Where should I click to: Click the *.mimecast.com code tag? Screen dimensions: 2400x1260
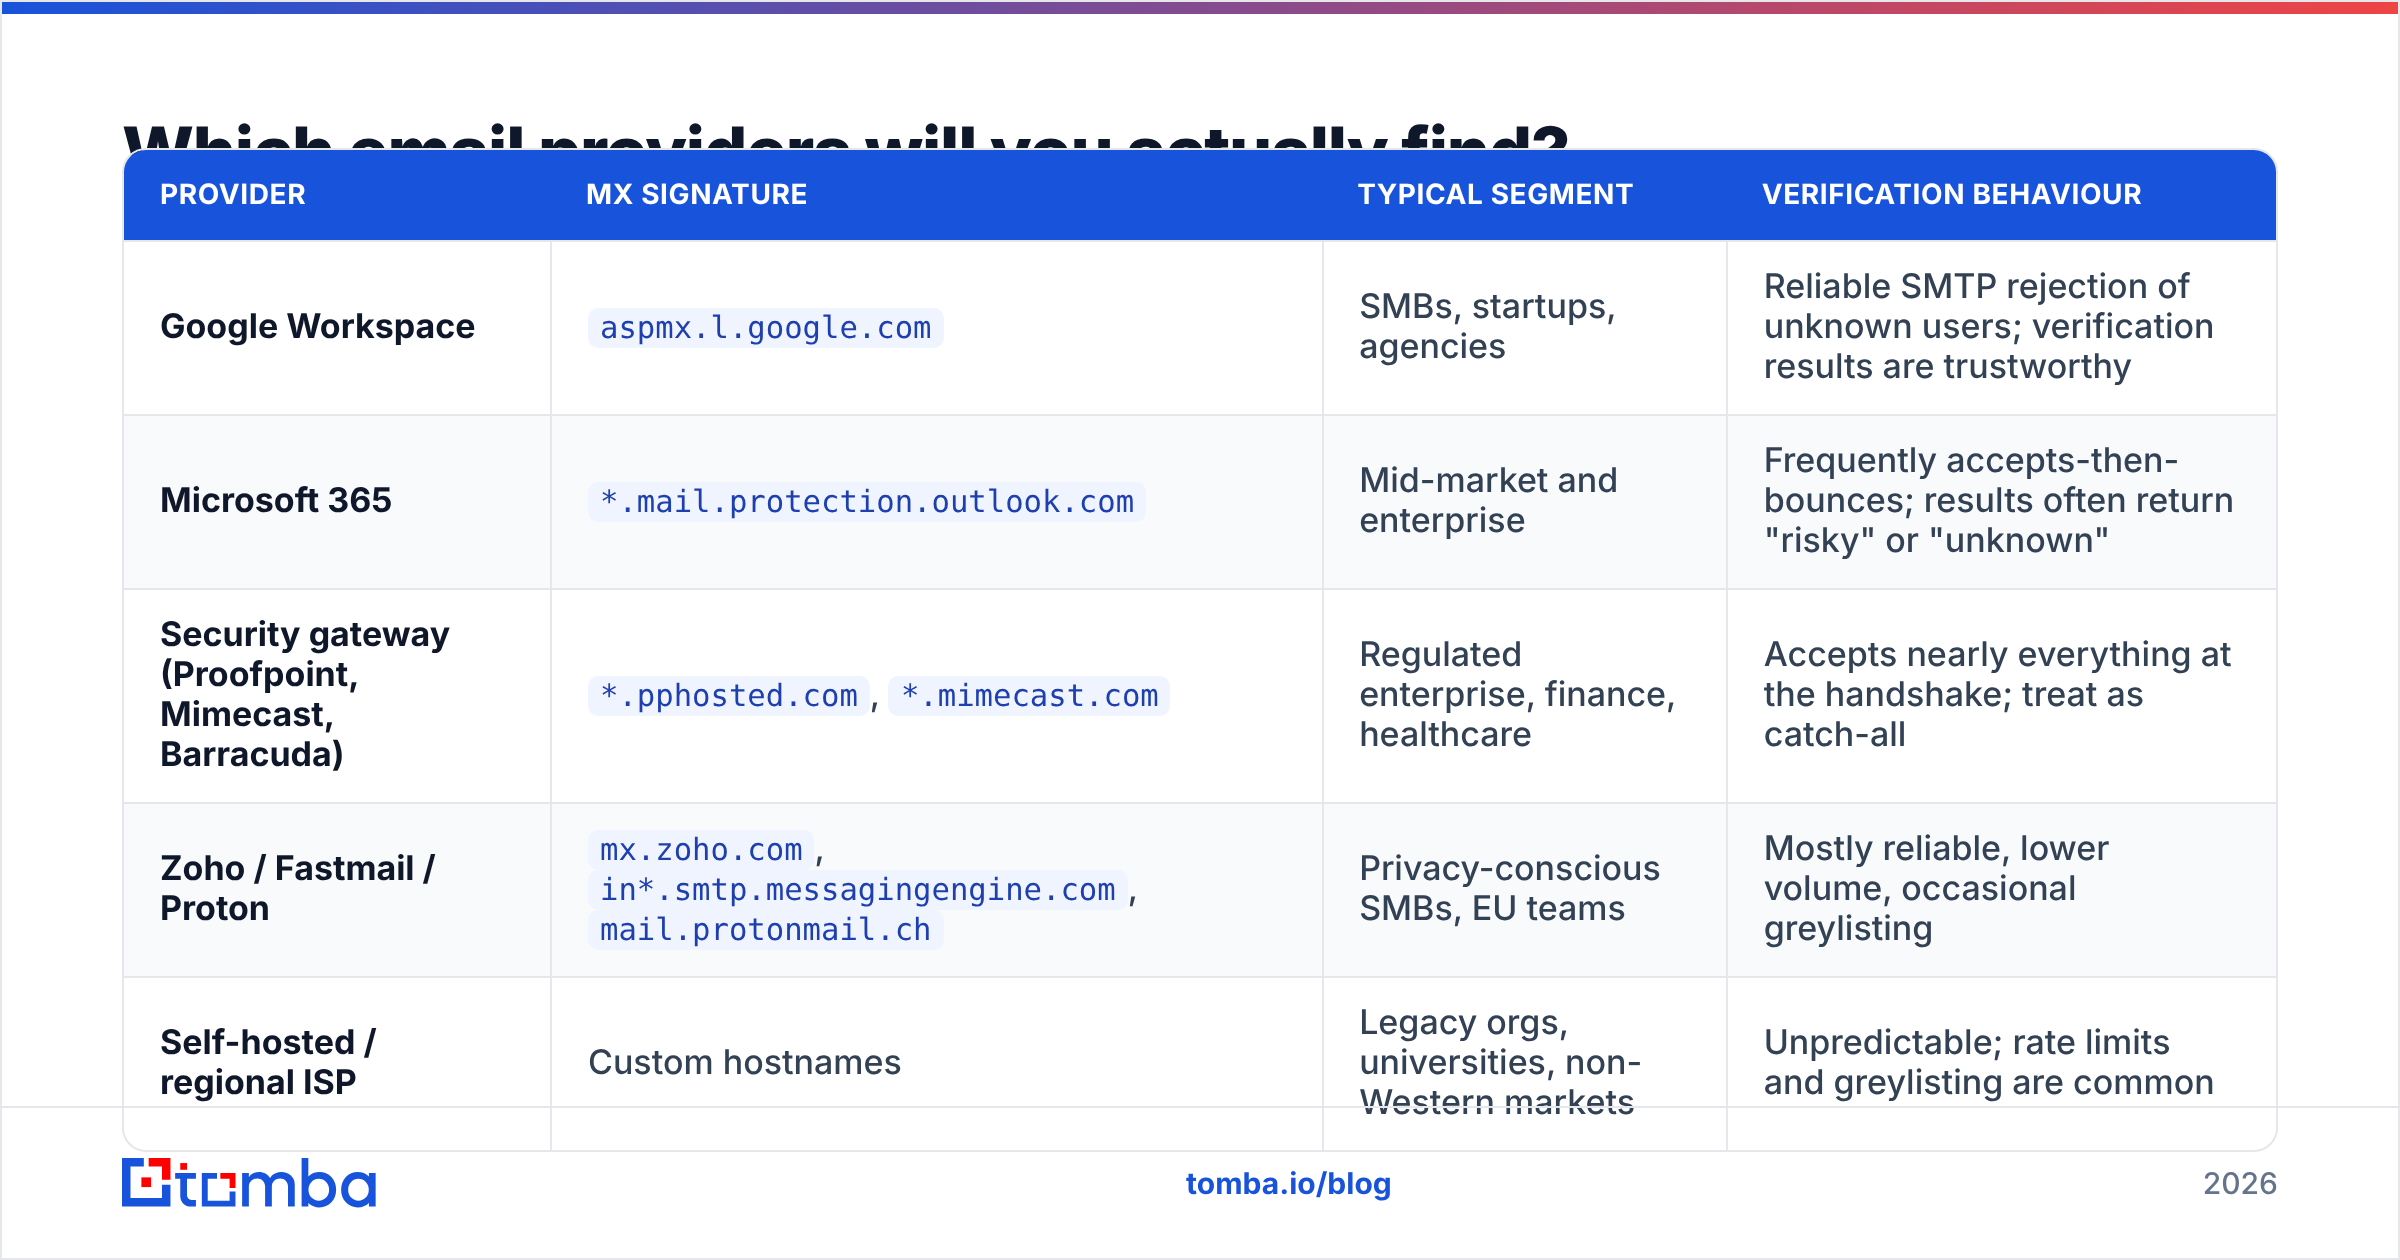tap(1029, 696)
